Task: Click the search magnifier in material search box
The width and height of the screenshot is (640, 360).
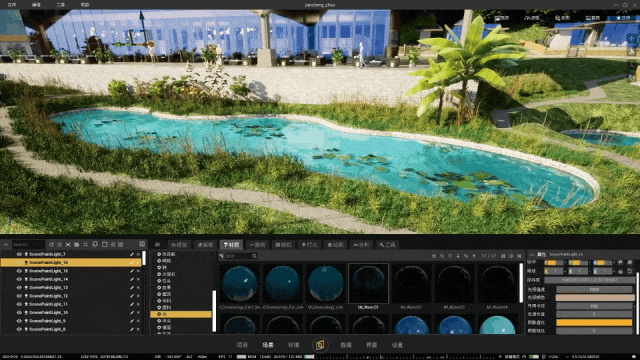Action: click(x=254, y=256)
